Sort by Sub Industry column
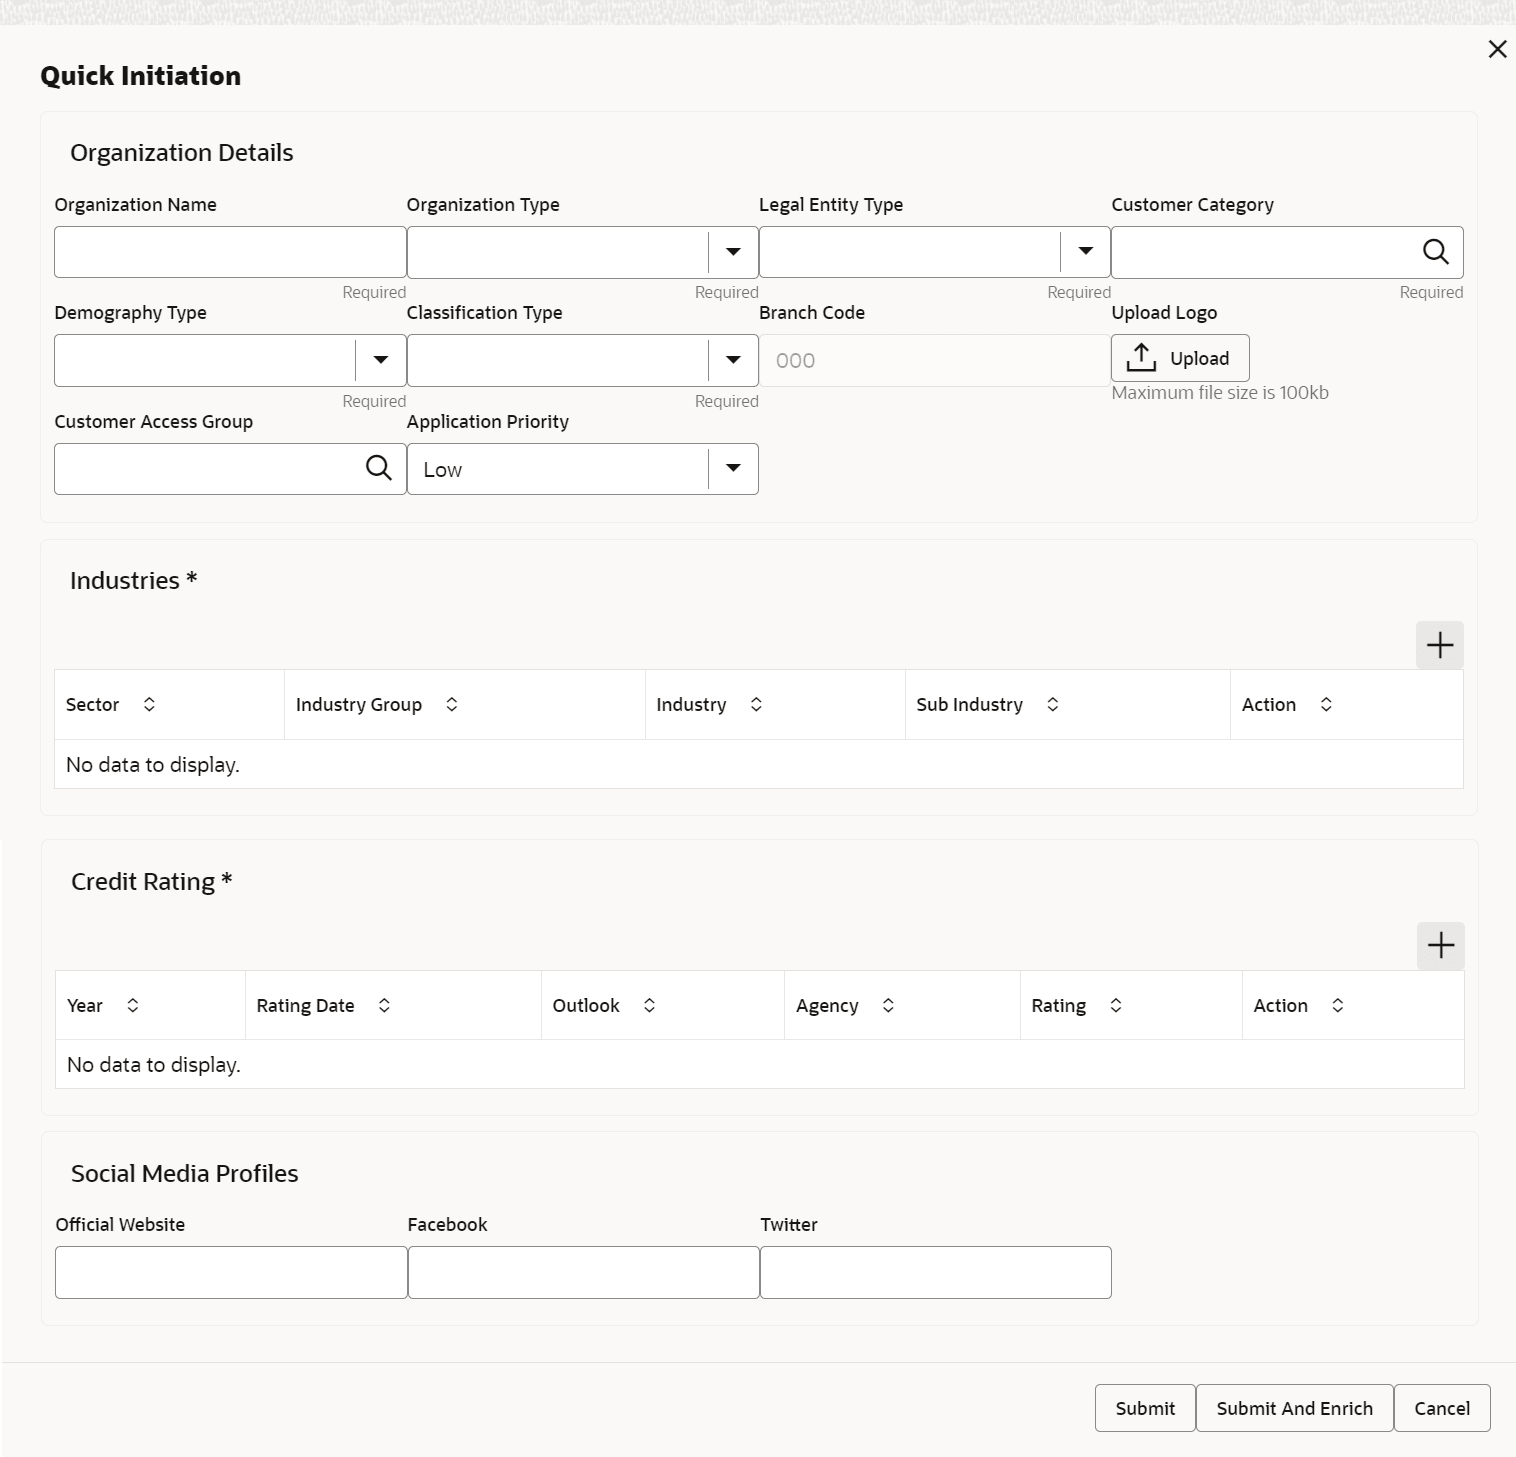1516x1457 pixels. 1053,705
